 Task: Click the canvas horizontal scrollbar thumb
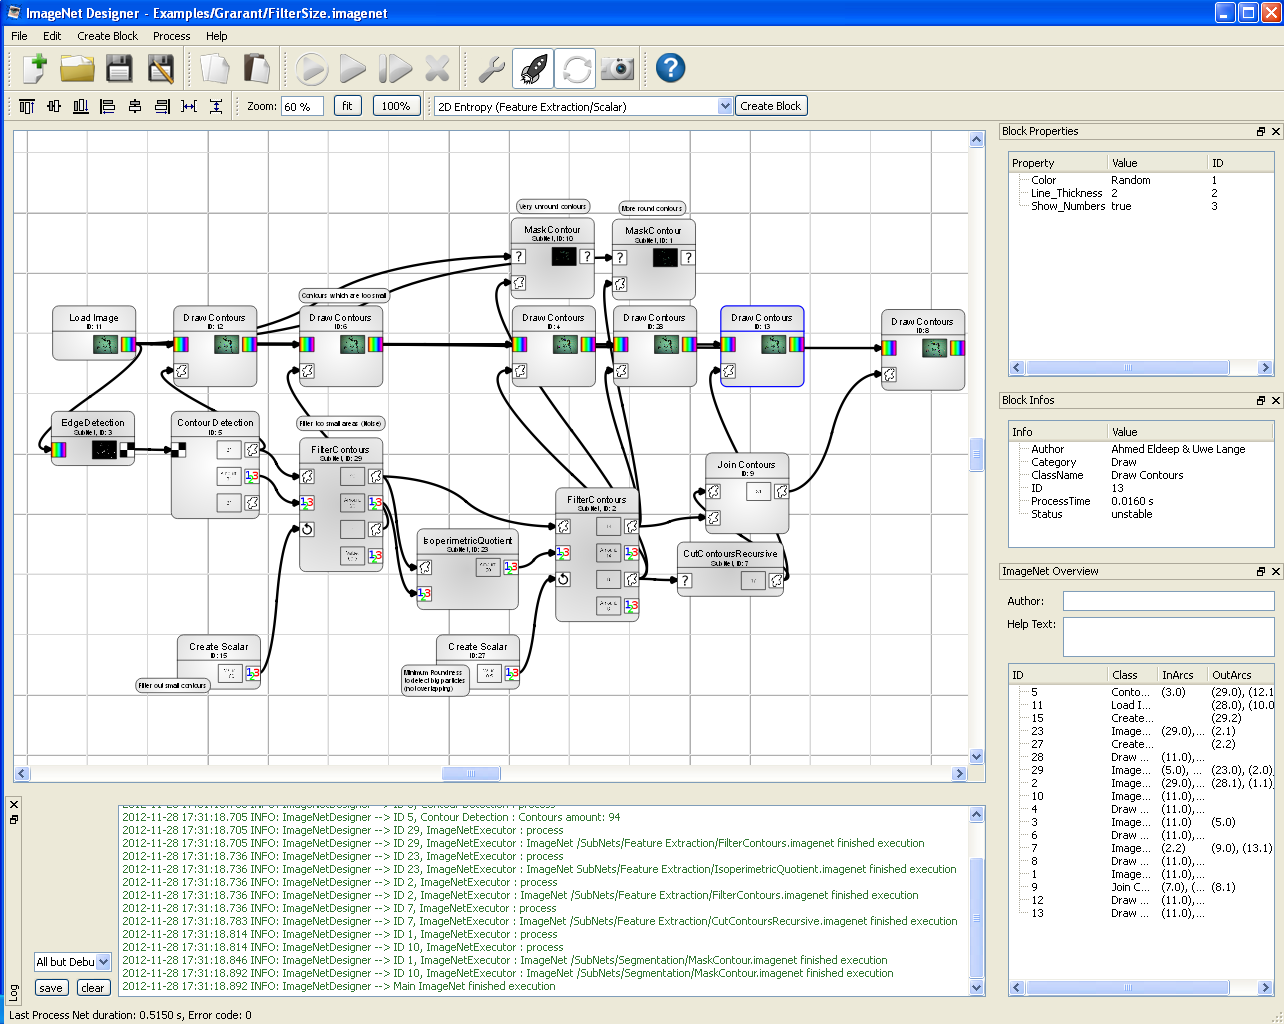pos(471,774)
